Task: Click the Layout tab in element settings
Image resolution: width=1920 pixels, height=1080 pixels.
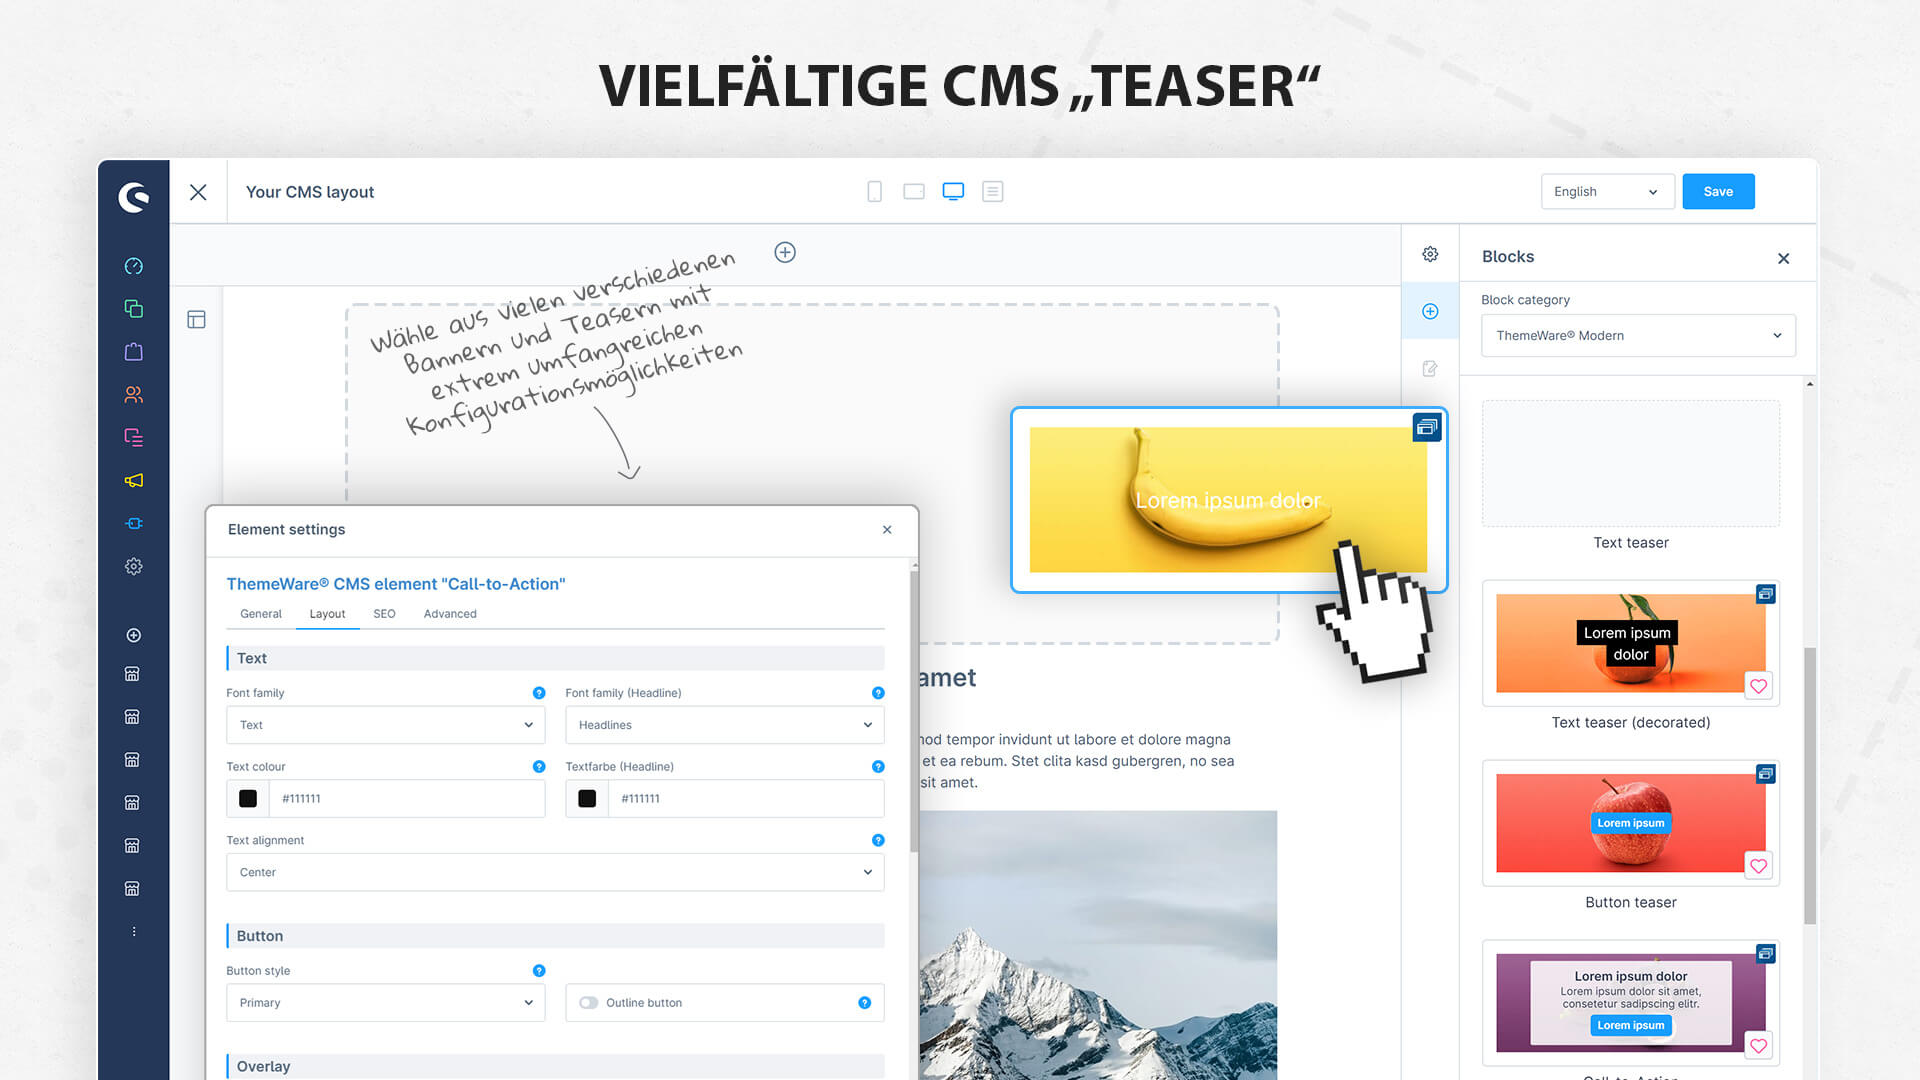Action: coord(327,613)
